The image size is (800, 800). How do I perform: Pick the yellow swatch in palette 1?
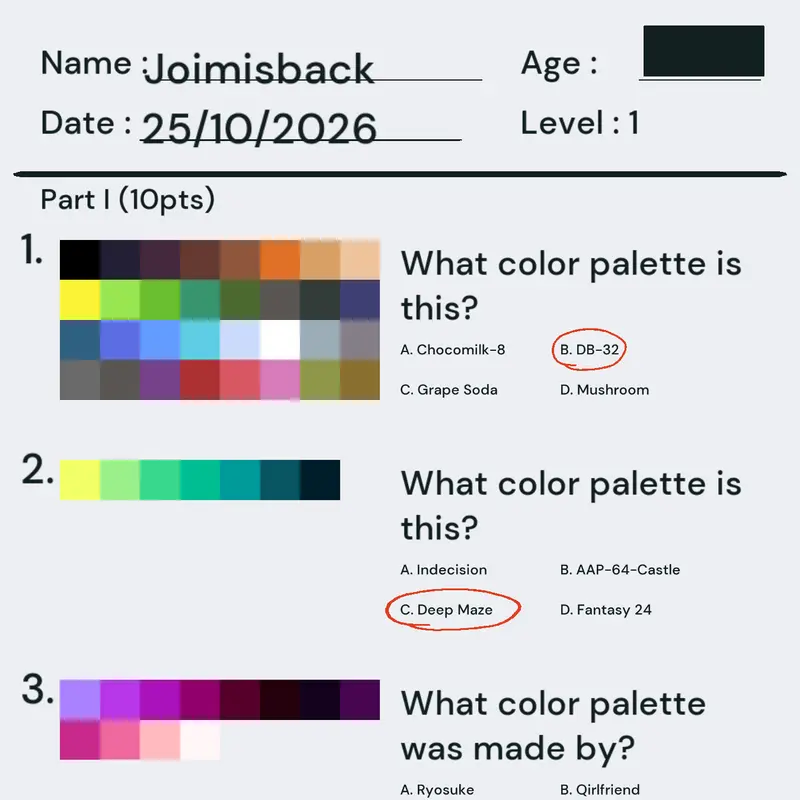[80, 299]
